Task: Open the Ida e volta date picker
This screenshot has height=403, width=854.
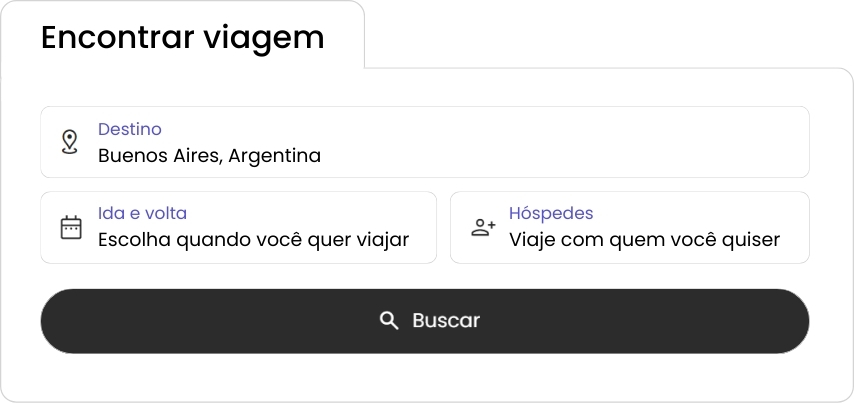Action: point(238,227)
